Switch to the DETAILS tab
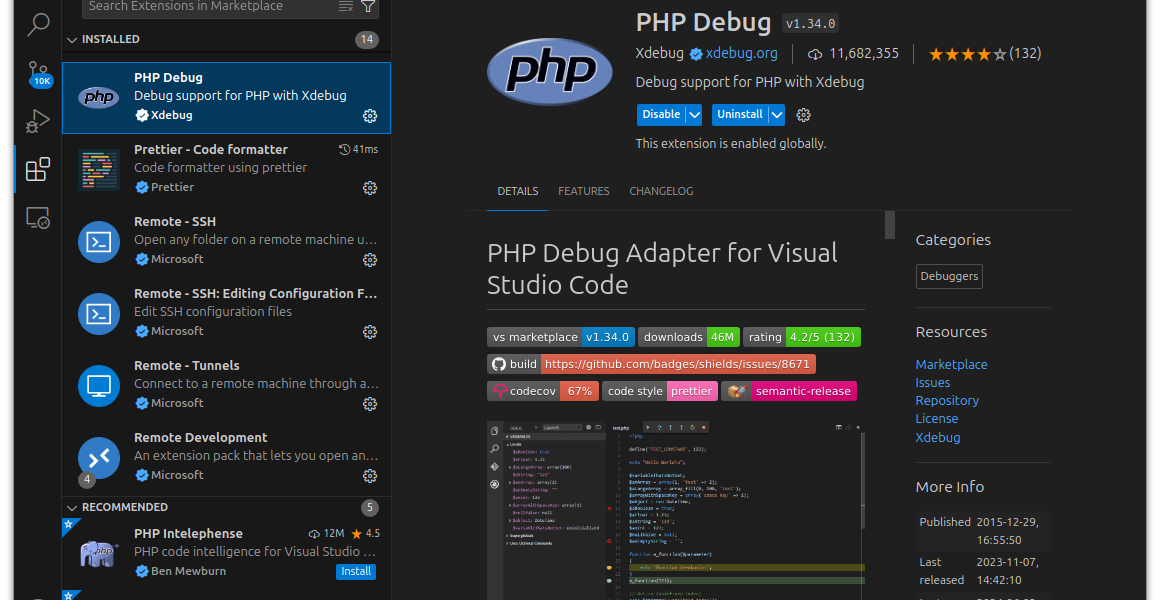The height and width of the screenshot is (600, 1160). (518, 191)
